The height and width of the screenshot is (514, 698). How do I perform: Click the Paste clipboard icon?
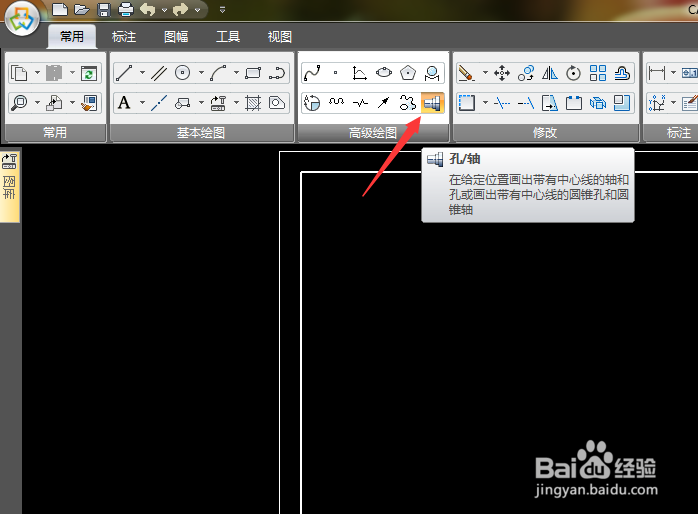click(54, 73)
